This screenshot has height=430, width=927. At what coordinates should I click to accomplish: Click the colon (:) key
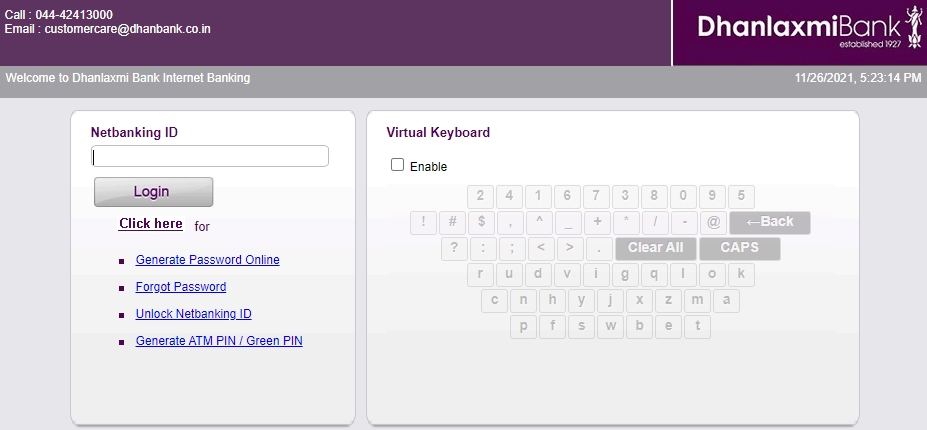483,249
